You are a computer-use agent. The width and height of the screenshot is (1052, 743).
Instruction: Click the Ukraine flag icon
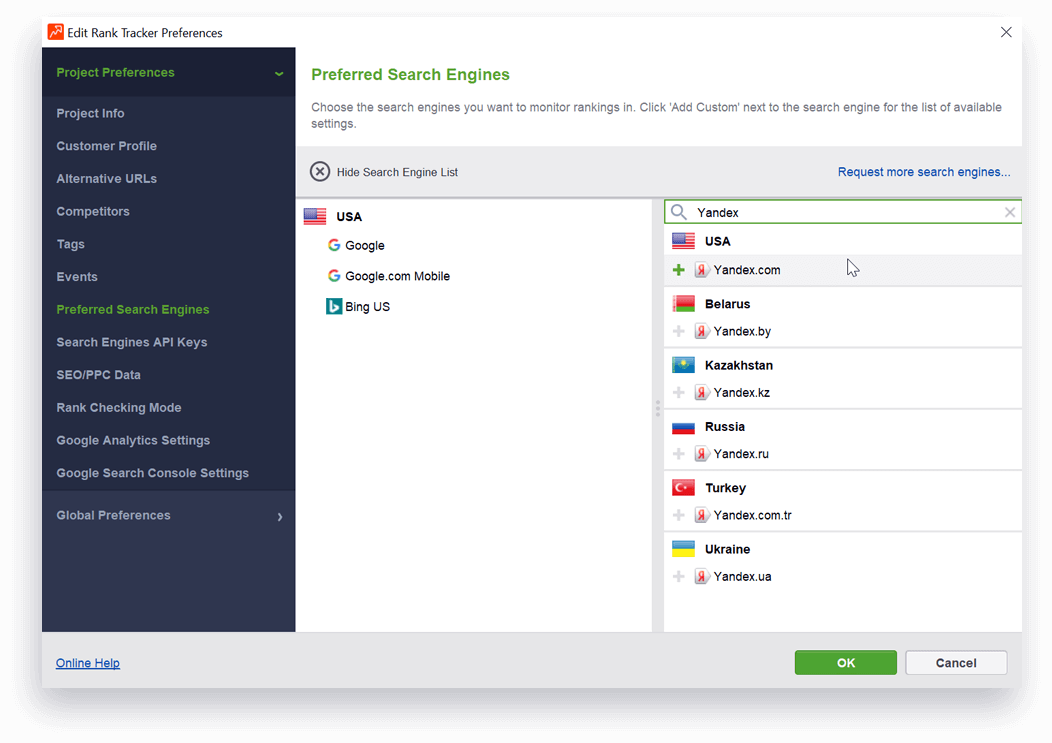683,549
